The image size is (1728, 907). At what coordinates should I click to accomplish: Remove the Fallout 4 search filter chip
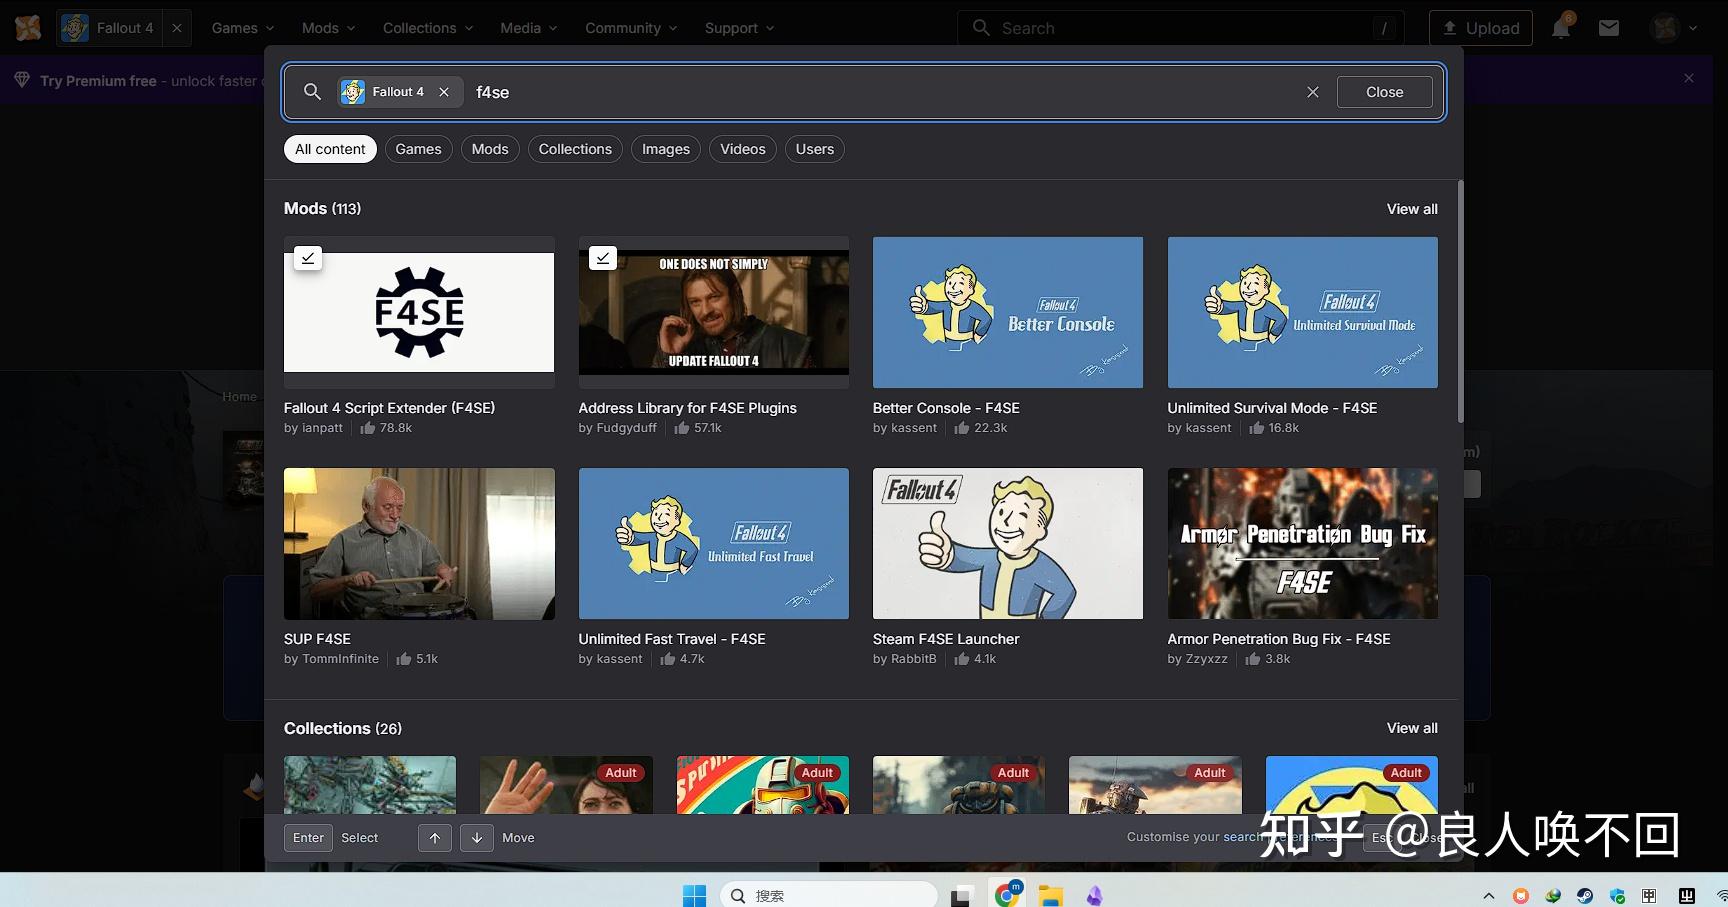(x=444, y=92)
